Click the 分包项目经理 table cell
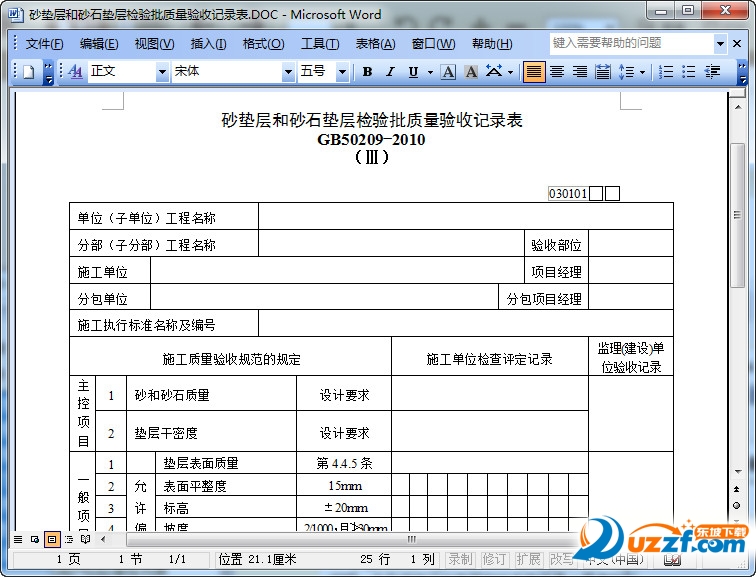The image size is (756, 577). [544, 299]
